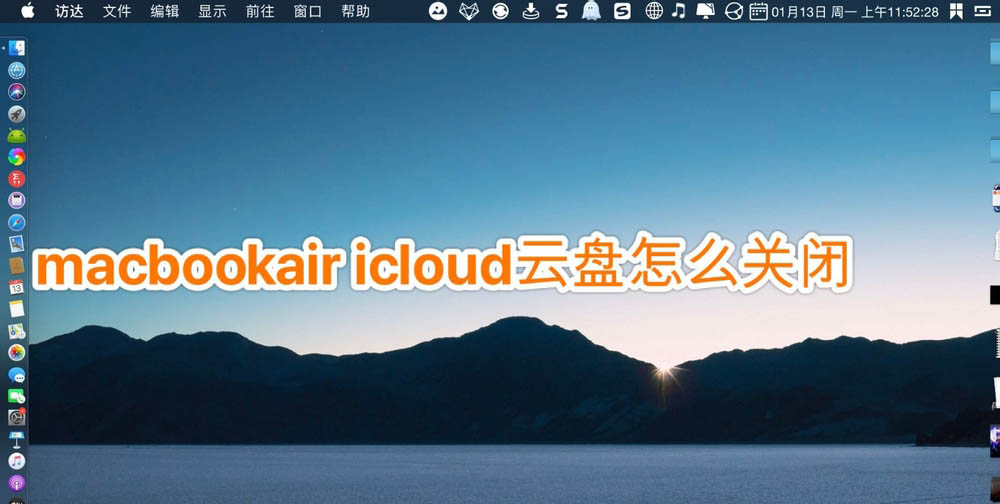Click the fox head menu bar icon

(x=469, y=11)
